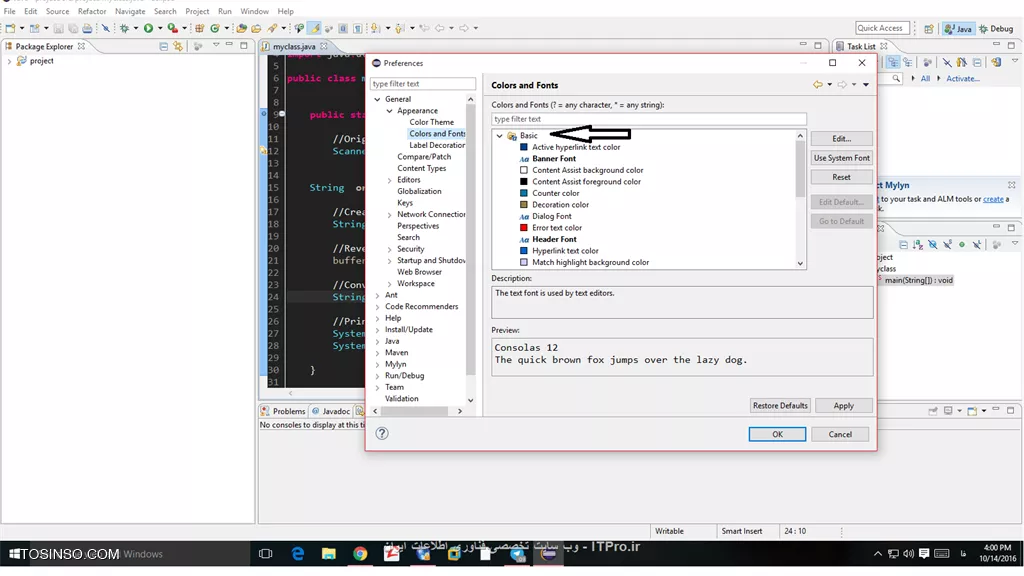Select Banner Font in the list

point(547,159)
